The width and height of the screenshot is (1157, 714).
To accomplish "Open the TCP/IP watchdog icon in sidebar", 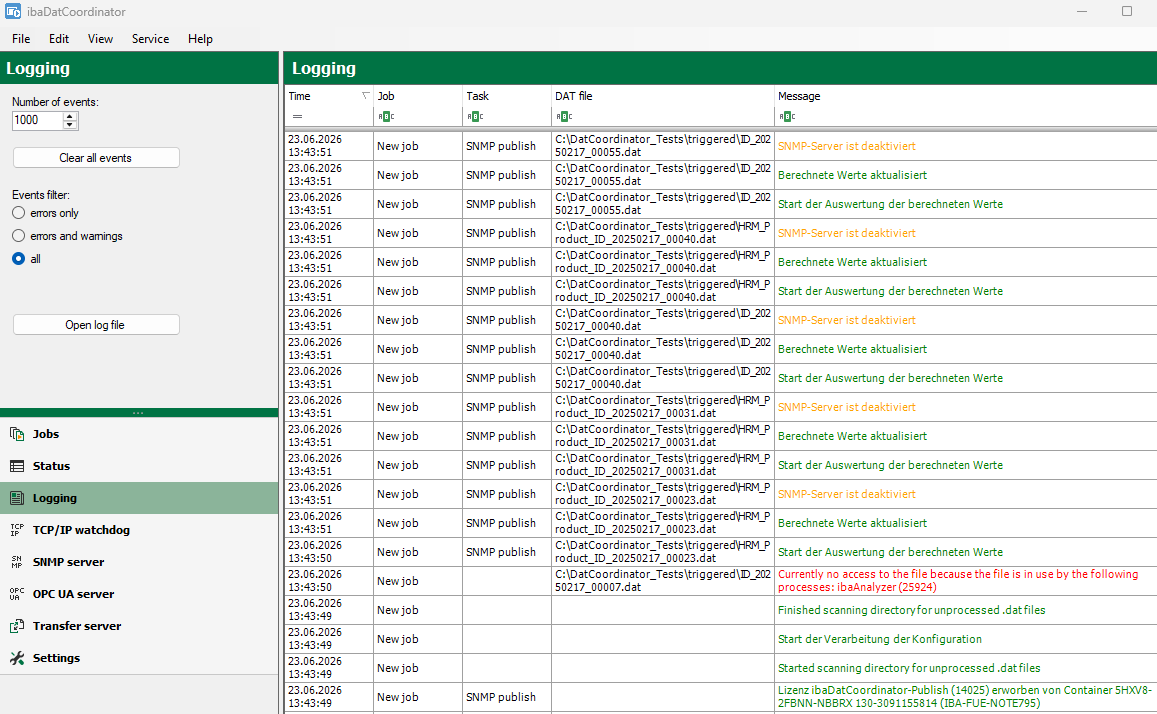I will click(x=17, y=530).
